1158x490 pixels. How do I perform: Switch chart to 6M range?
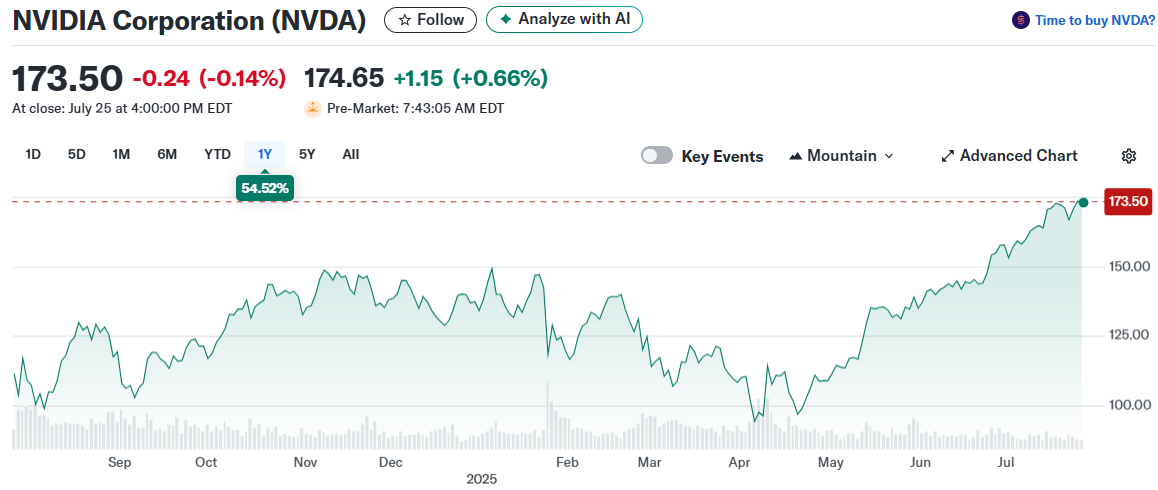[167, 154]
